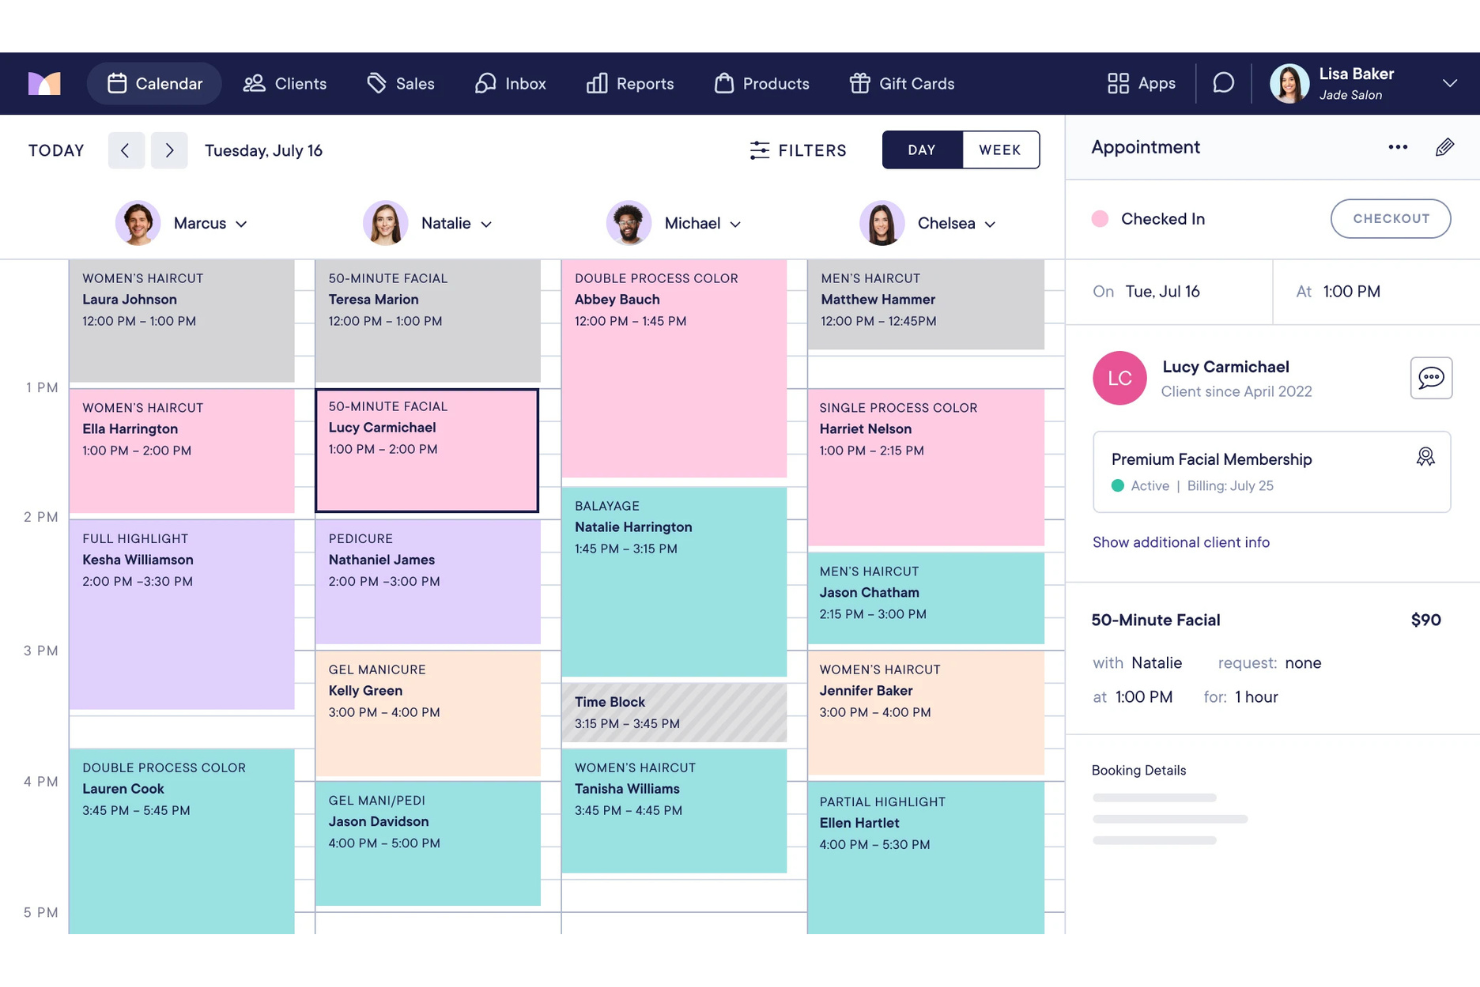Image resolution: width=1480 pixels, height=987 pixels.
Task: Open the Clients tab
Action: coord(285,84)
